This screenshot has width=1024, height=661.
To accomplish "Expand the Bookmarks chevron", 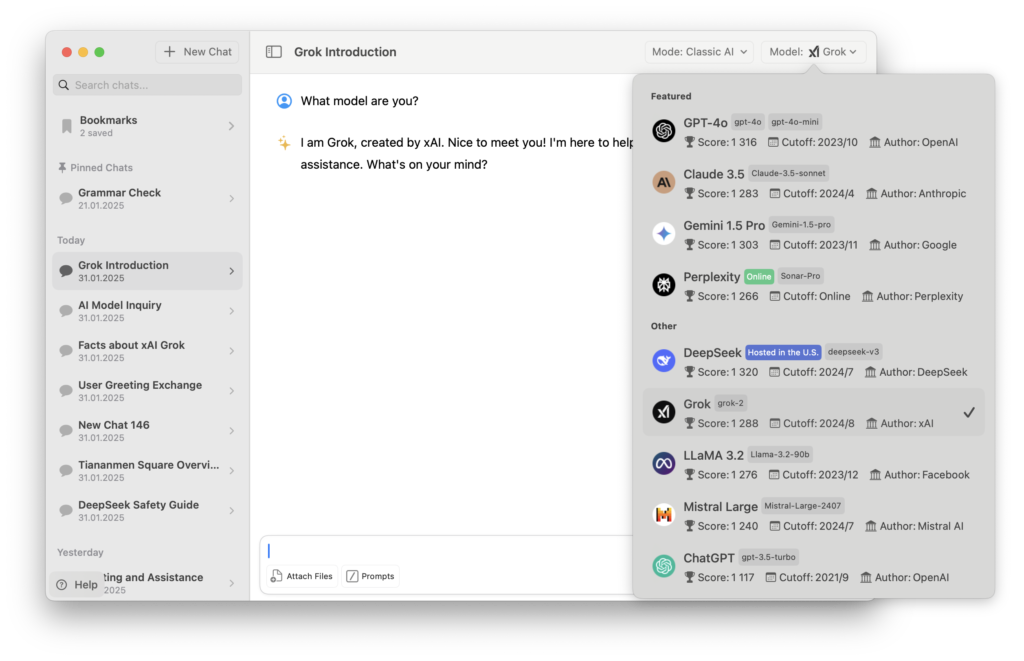I will [x=231, y=126].
